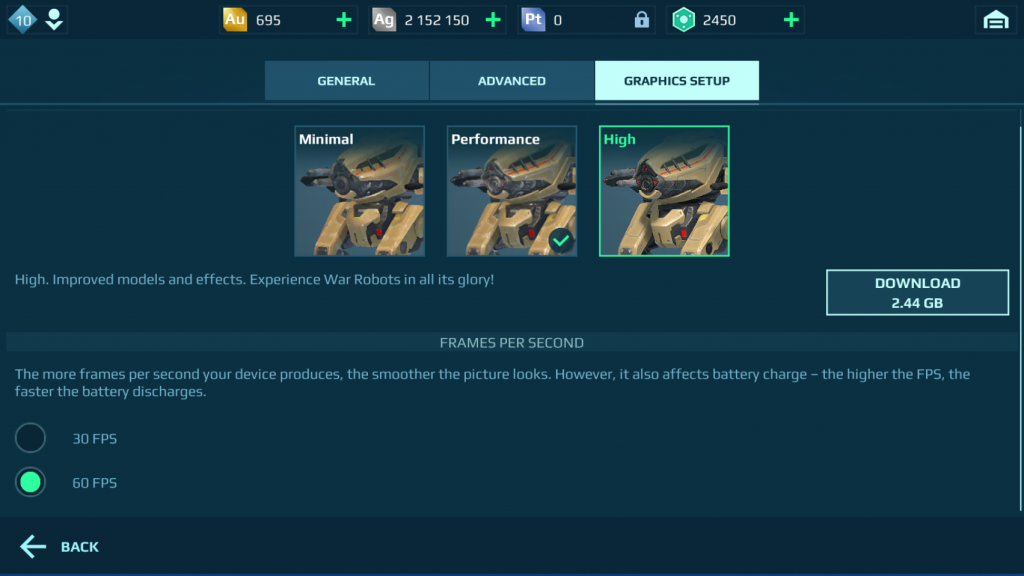Select the High graphics preset thumbnail

pos(664,191)
